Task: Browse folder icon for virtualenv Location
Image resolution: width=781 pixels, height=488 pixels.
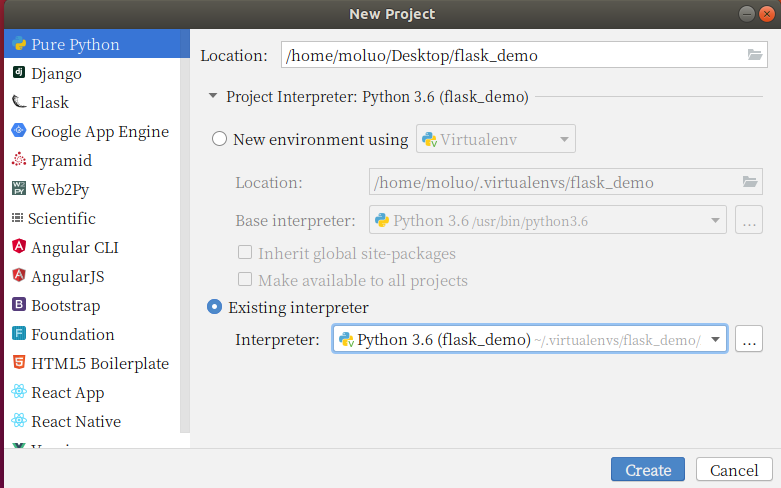Action: click(x=750, y=182)
